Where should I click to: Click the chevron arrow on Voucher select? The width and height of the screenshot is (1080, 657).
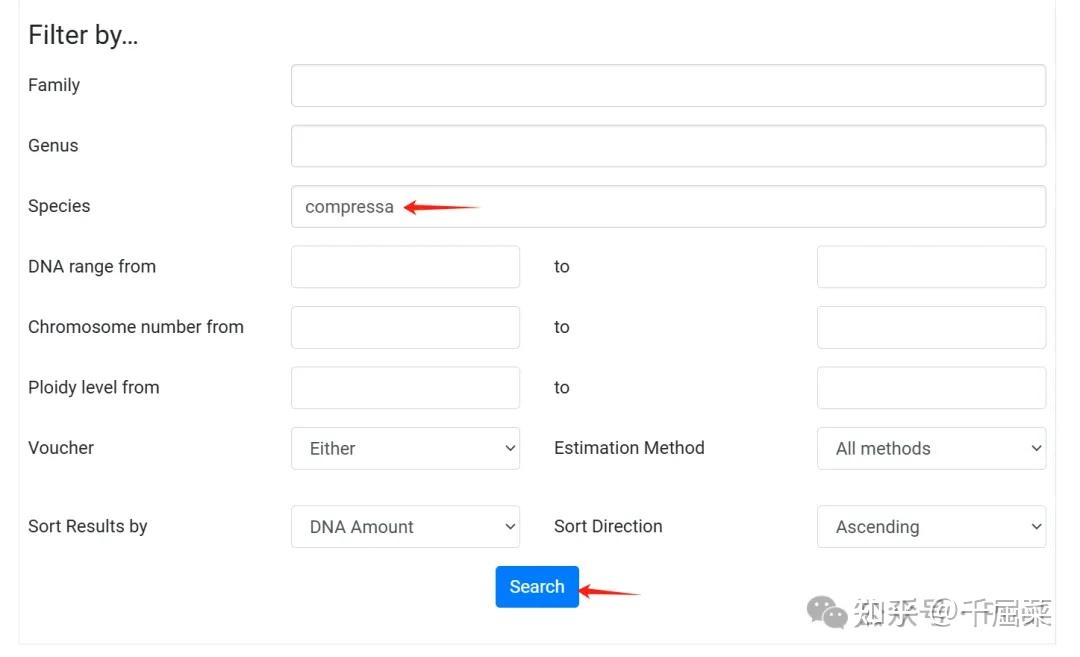510,448
